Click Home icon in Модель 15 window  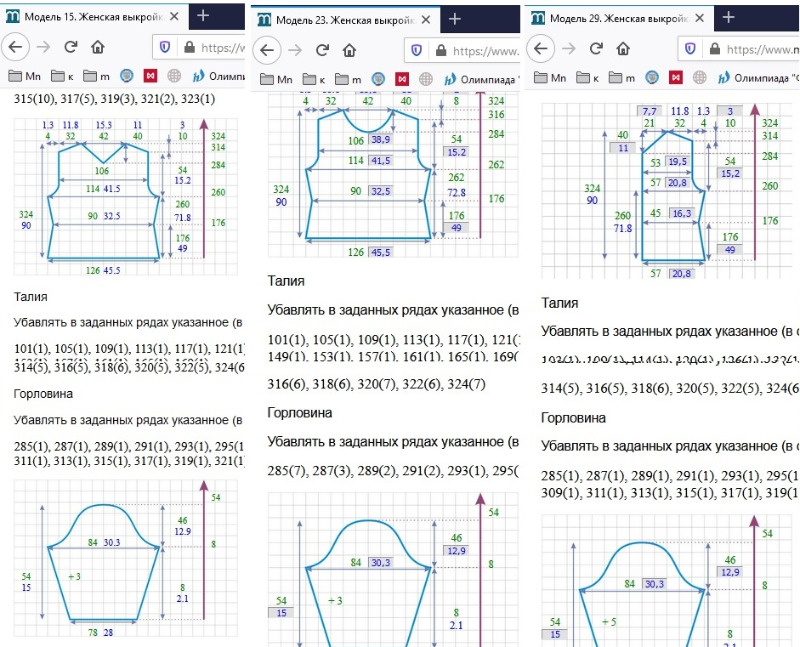(98, 45)
